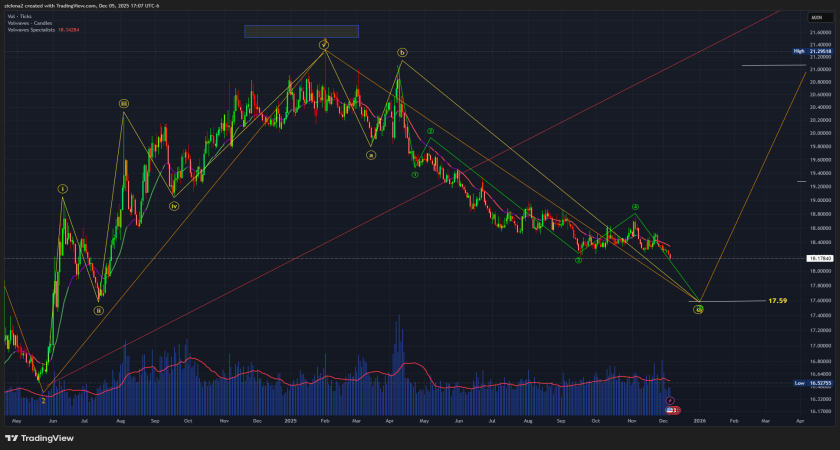The image size is (840, 450).
Task: Click the purple lightning event marker icon
Action: click(x=670, y=400)
